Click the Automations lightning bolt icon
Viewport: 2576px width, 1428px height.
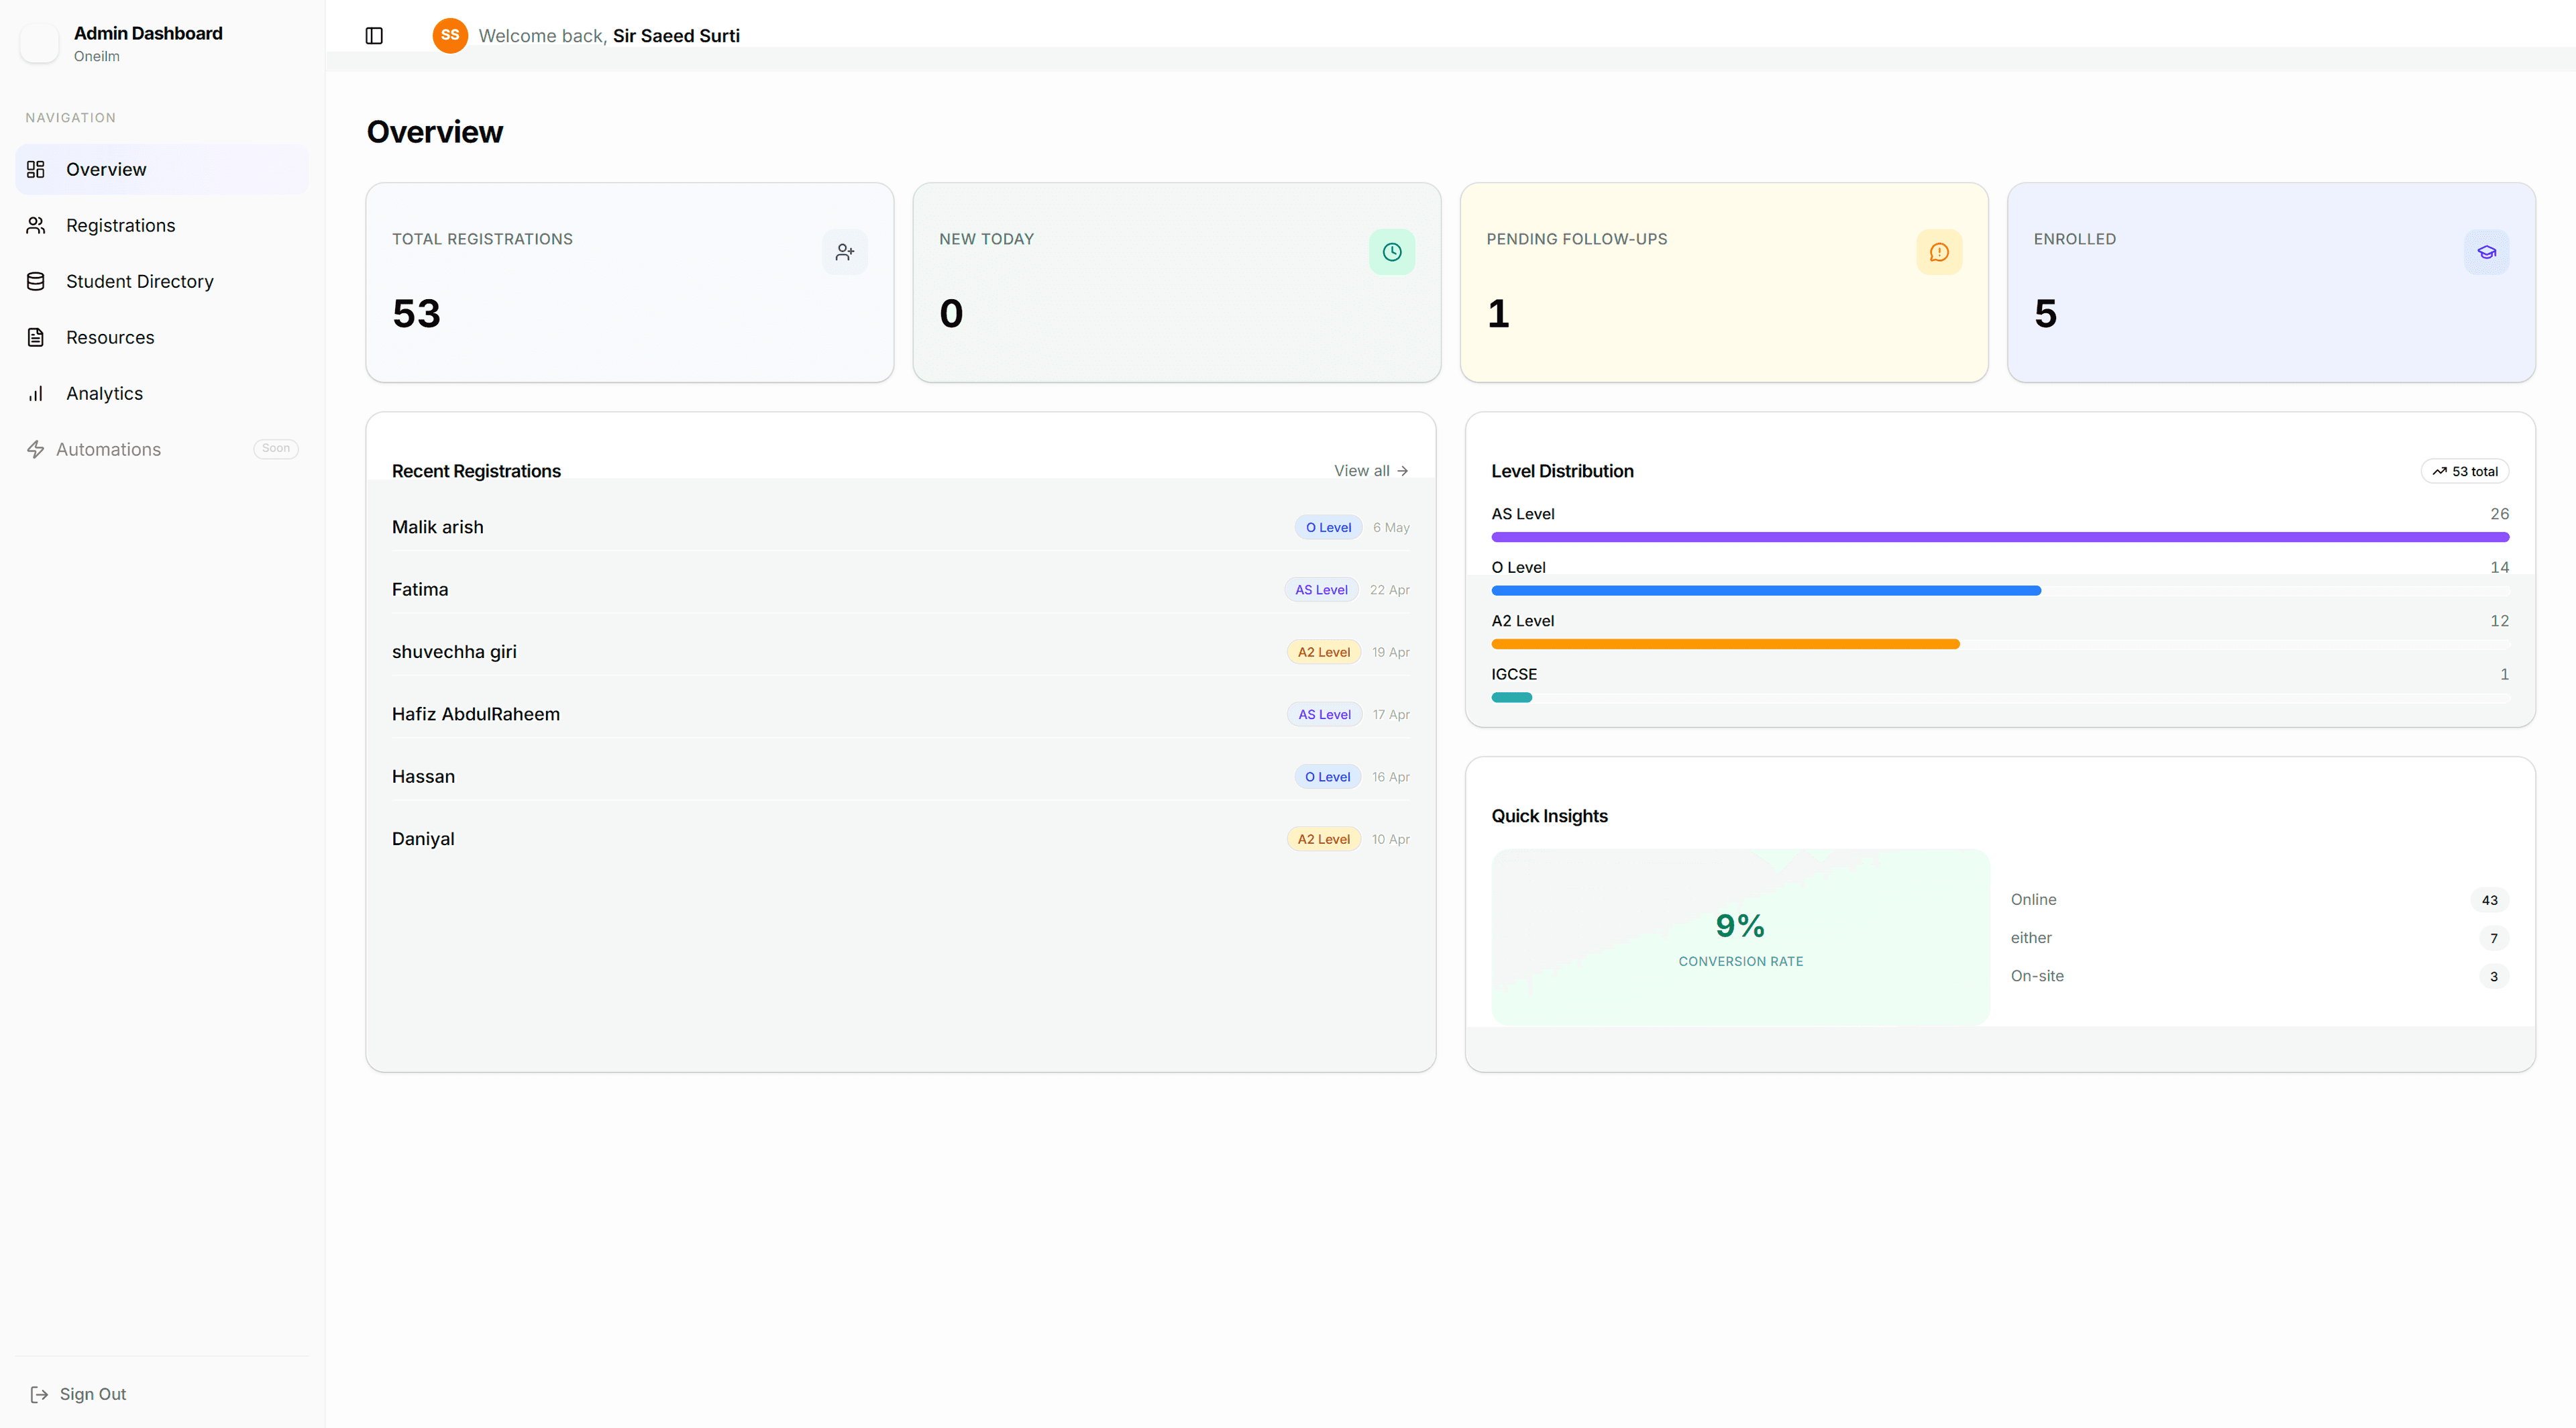coord(36,450)
